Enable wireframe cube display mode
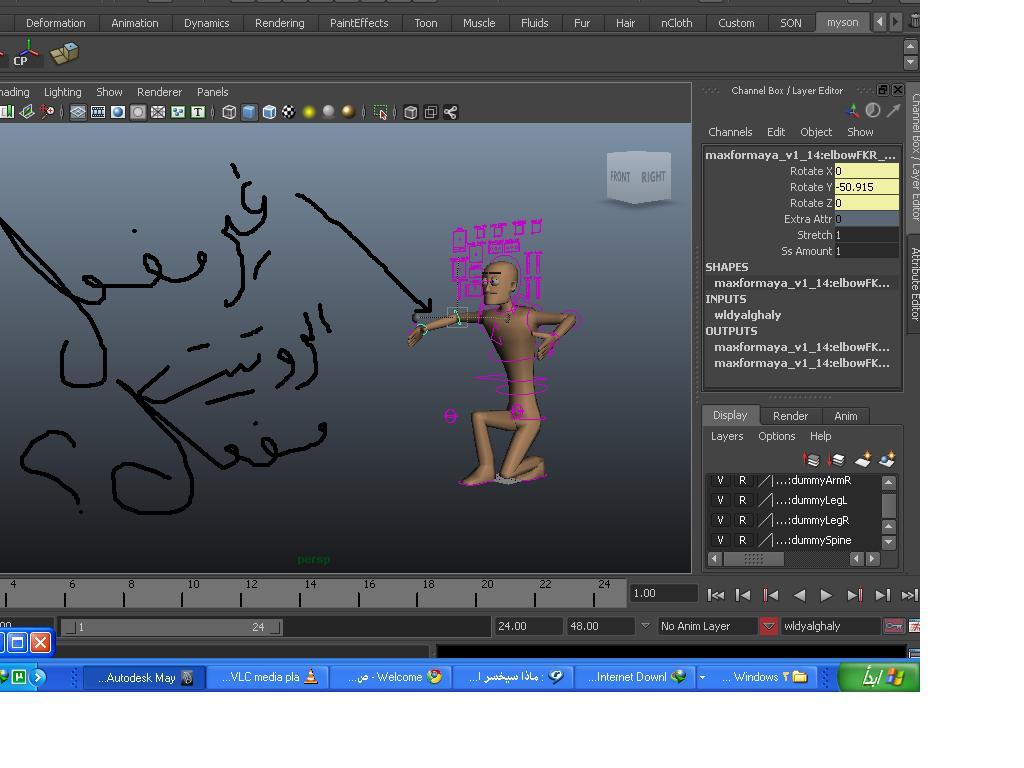The image size is (1024, 768). 229,112
